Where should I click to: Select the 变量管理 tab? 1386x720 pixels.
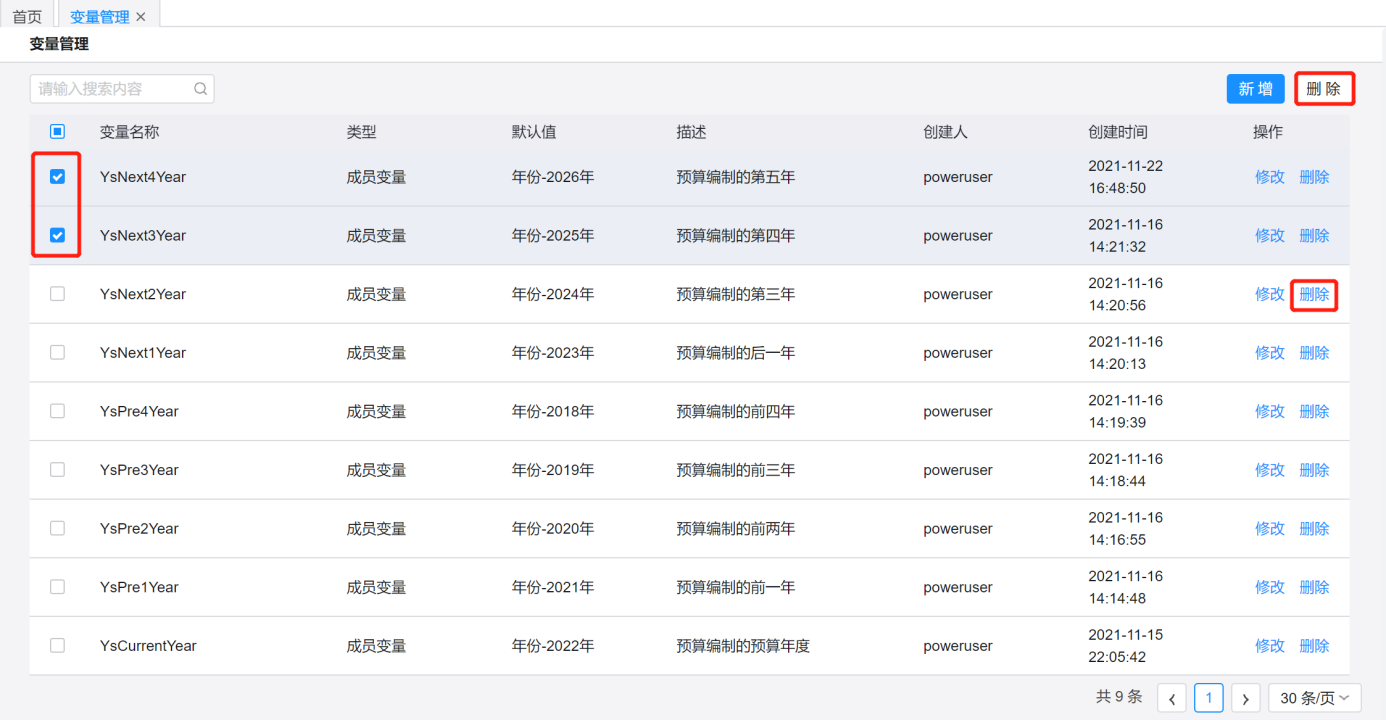pos(99,17)
